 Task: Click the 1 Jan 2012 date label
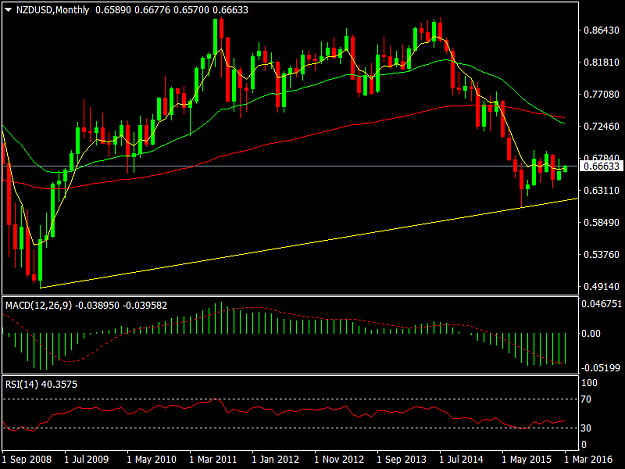(275, 459)
